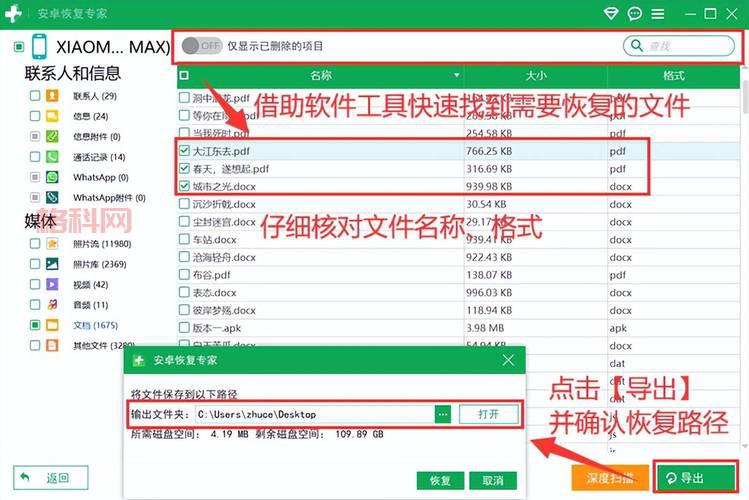Check the 视频 (42) checkbox
The image size is (749, 500).
(35, 284)
